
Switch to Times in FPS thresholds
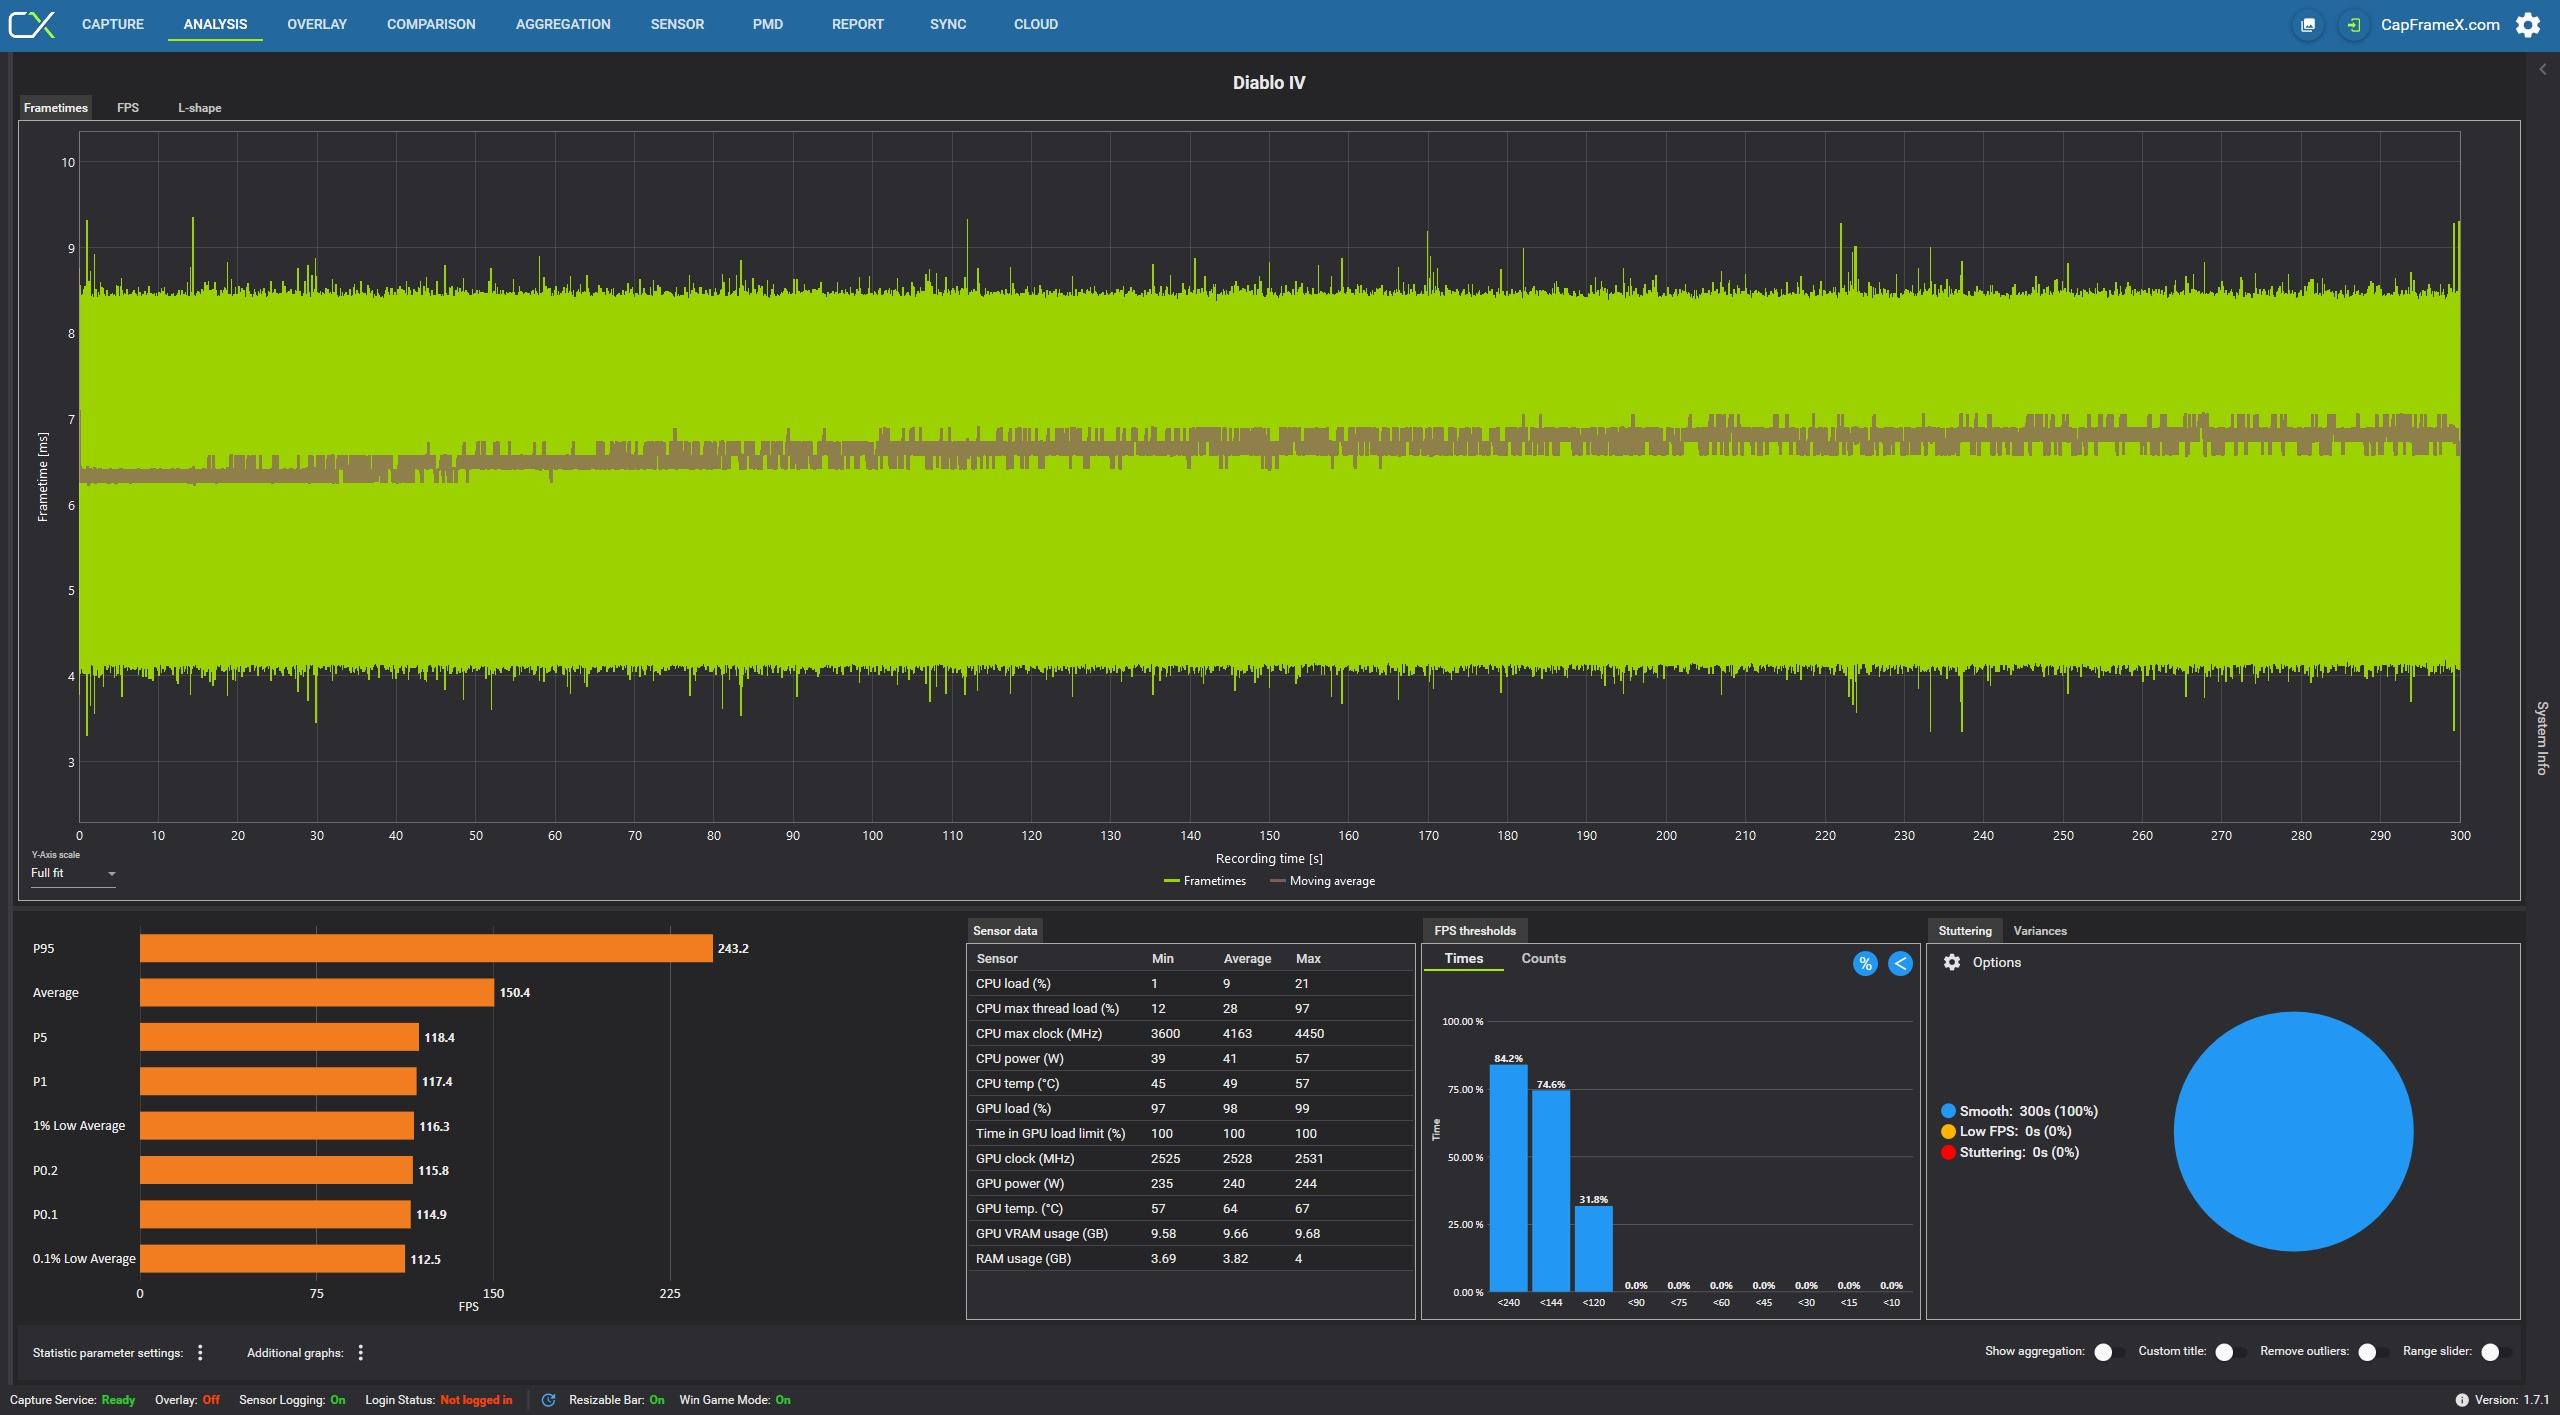click(x=1464, y=959)
